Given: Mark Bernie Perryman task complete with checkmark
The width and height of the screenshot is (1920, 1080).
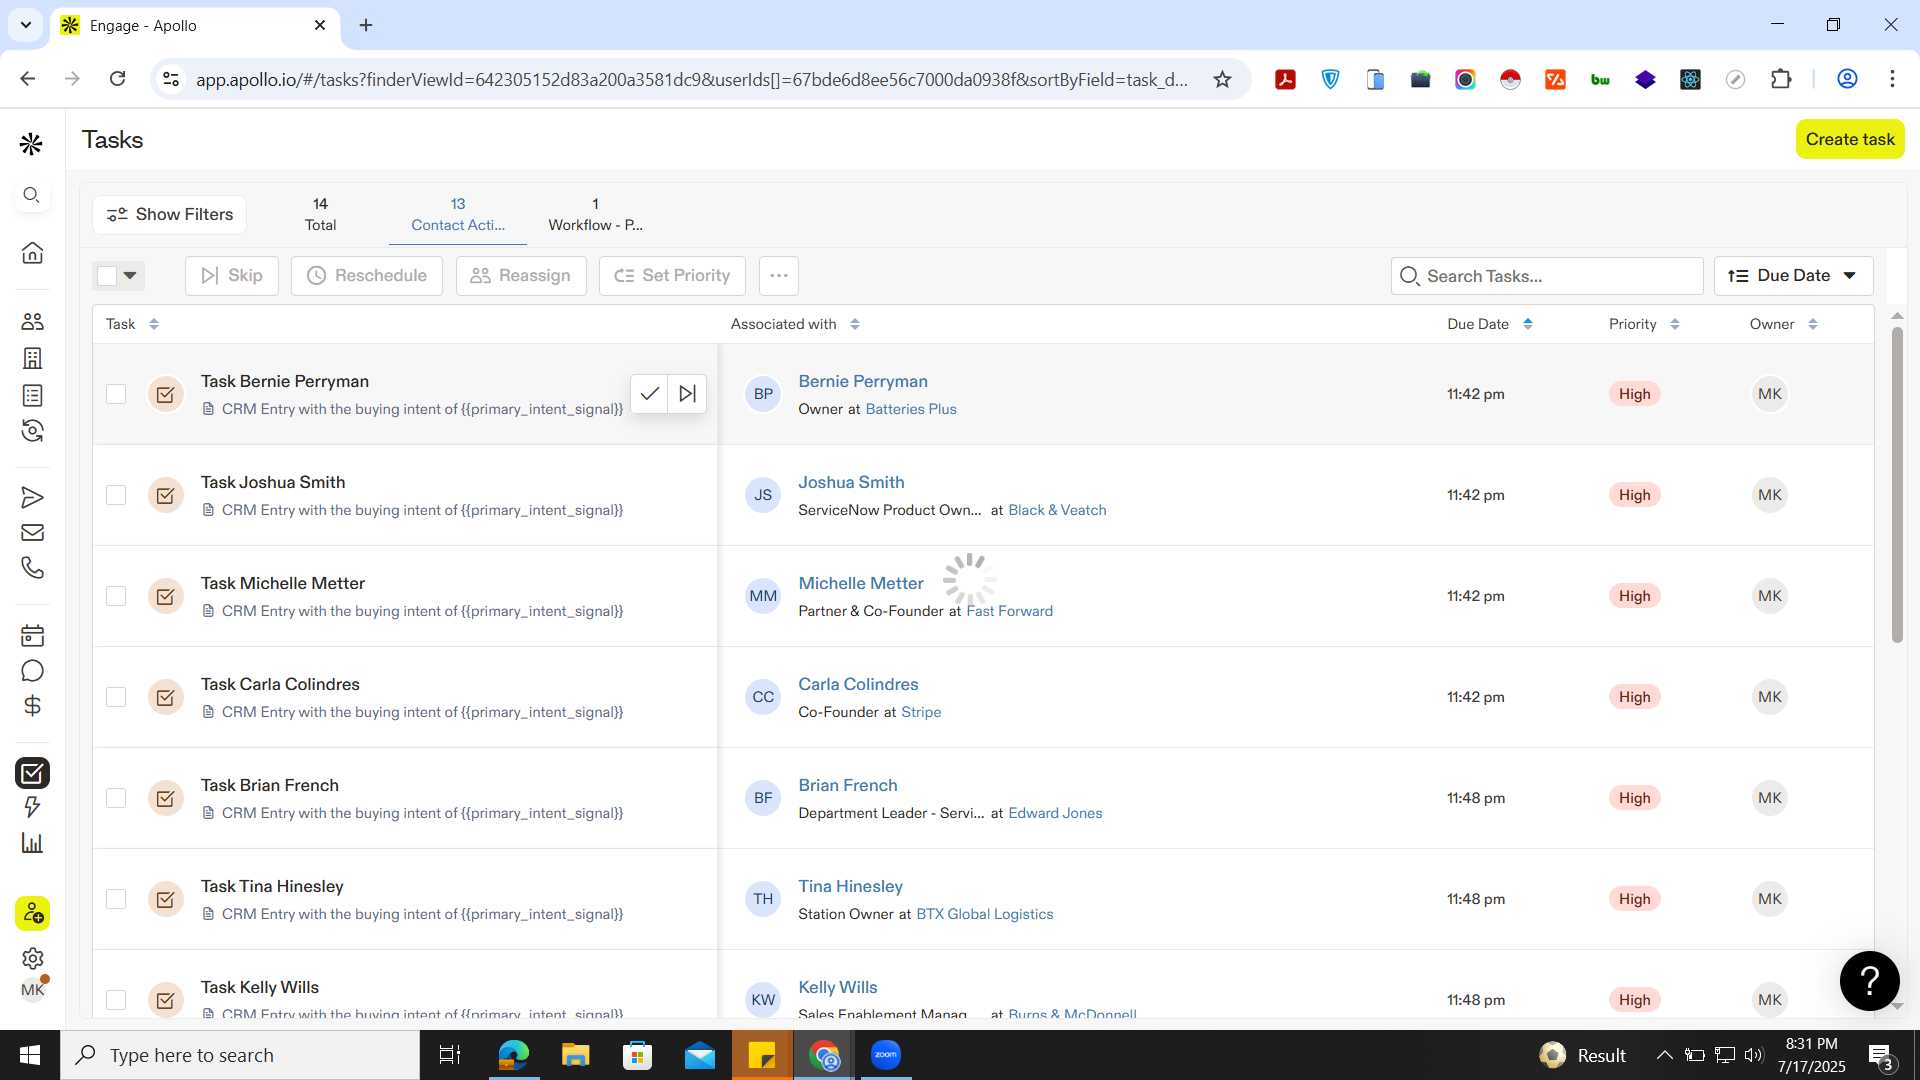Looking at the screenshot, I should click(649, 394).
